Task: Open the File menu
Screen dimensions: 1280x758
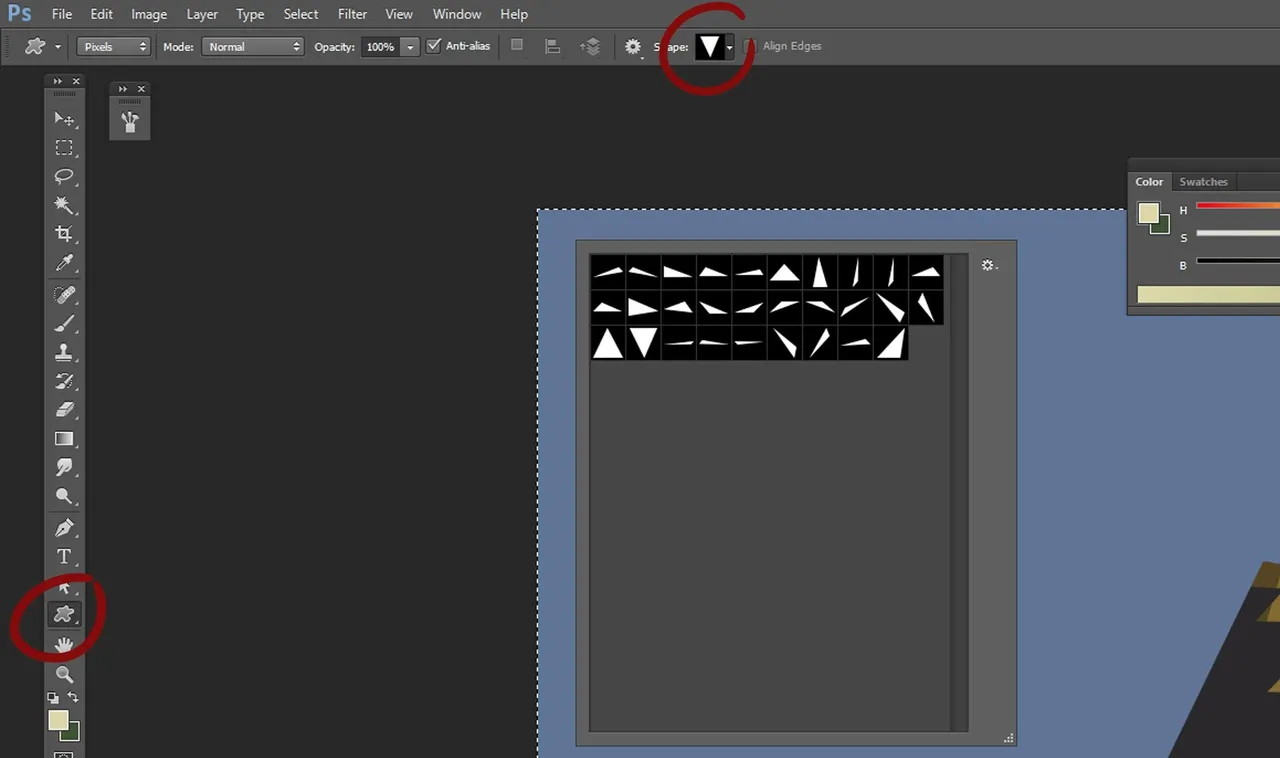Action: [x=62, y=15]
